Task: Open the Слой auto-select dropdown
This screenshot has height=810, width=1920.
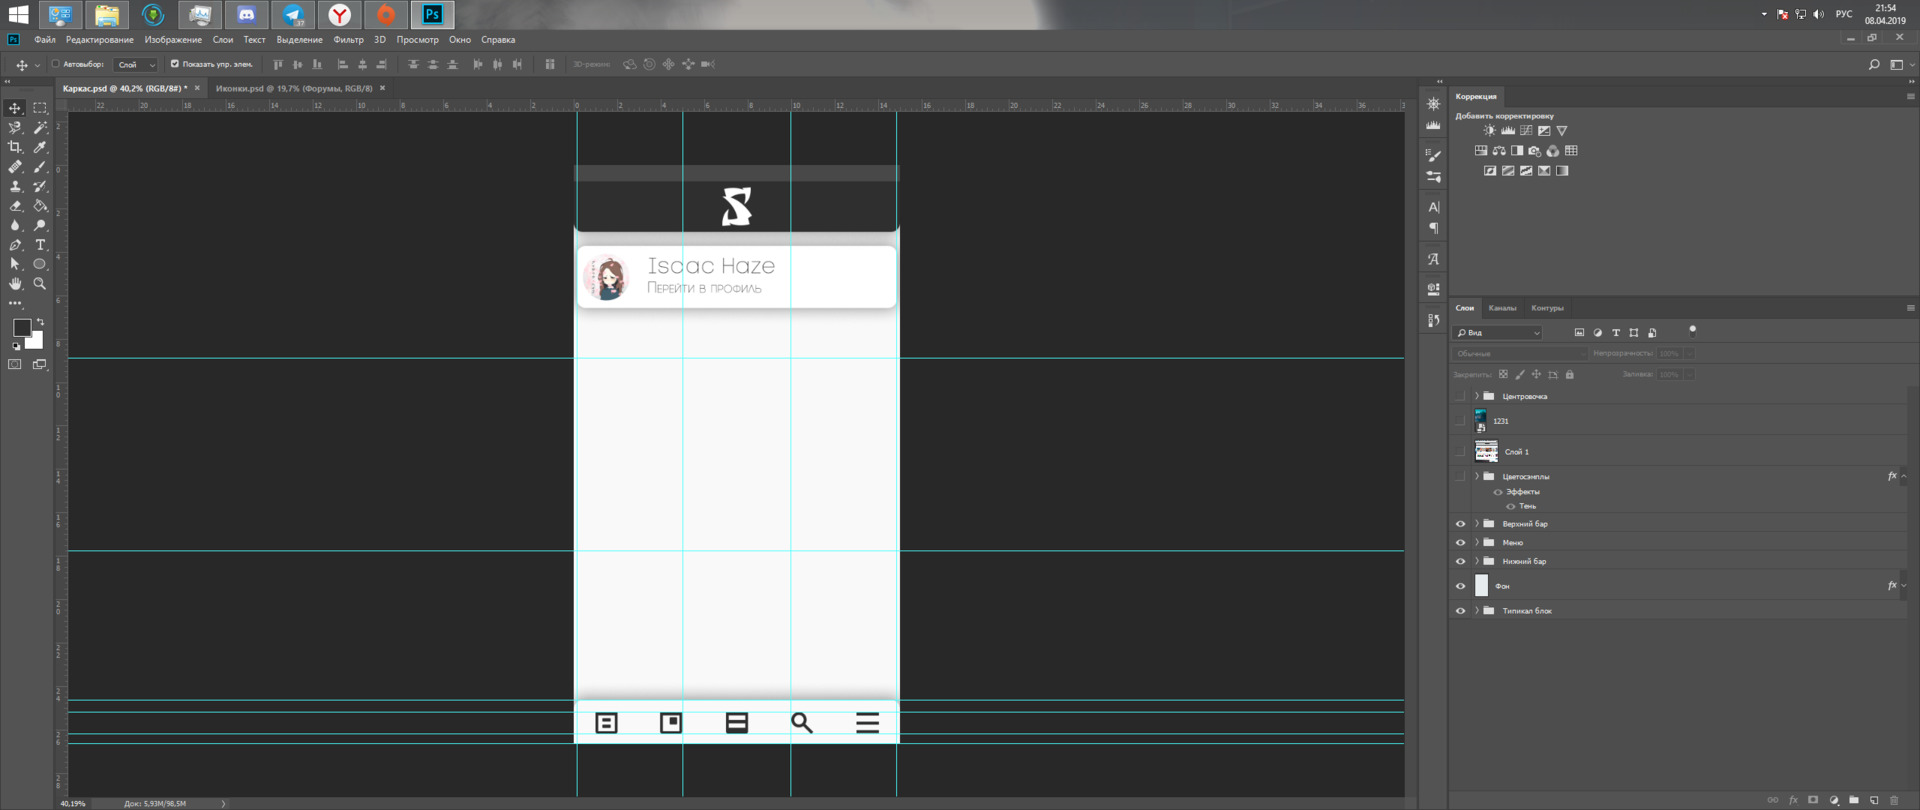Action: click(x=136, y=65)
